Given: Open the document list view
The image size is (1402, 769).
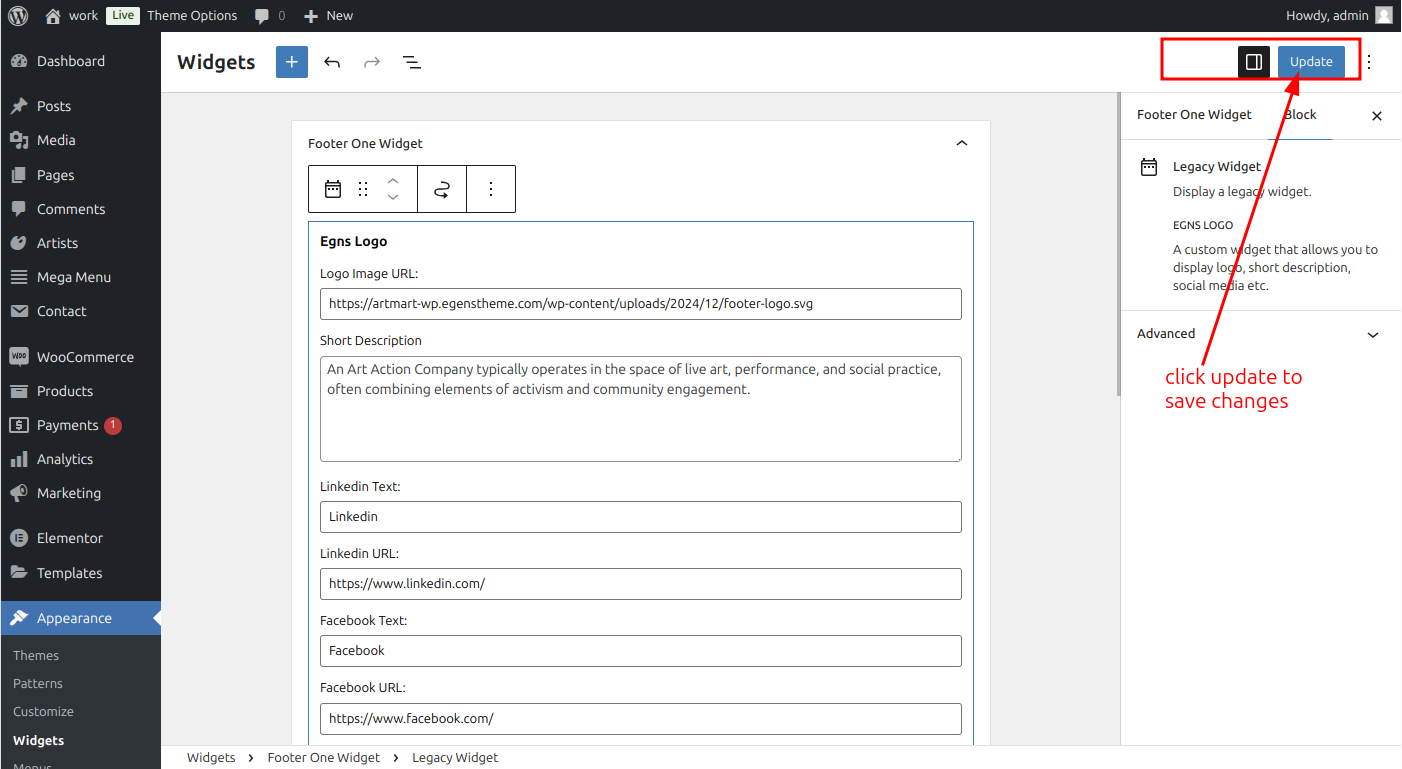Looking at the screenshot, I should tap(412, 62).
